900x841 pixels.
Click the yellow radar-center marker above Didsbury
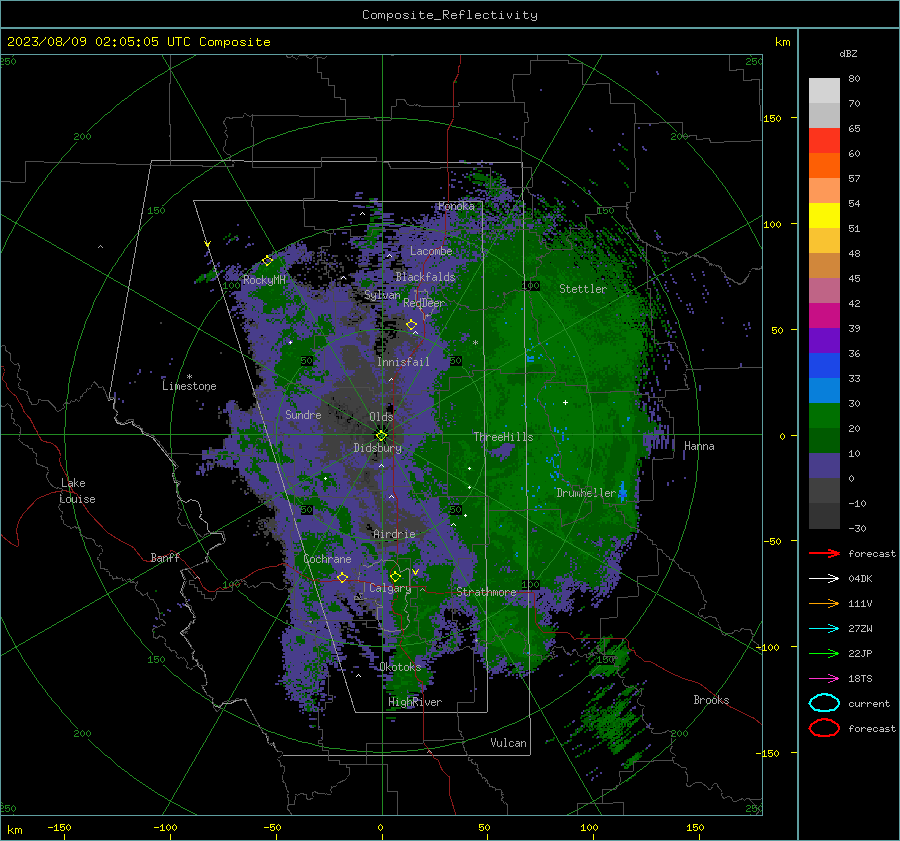[381, 435]
